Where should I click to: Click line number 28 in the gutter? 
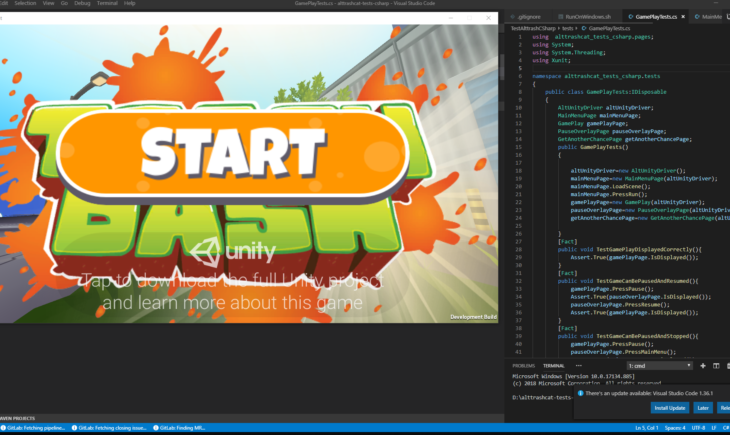coord(519,250)
